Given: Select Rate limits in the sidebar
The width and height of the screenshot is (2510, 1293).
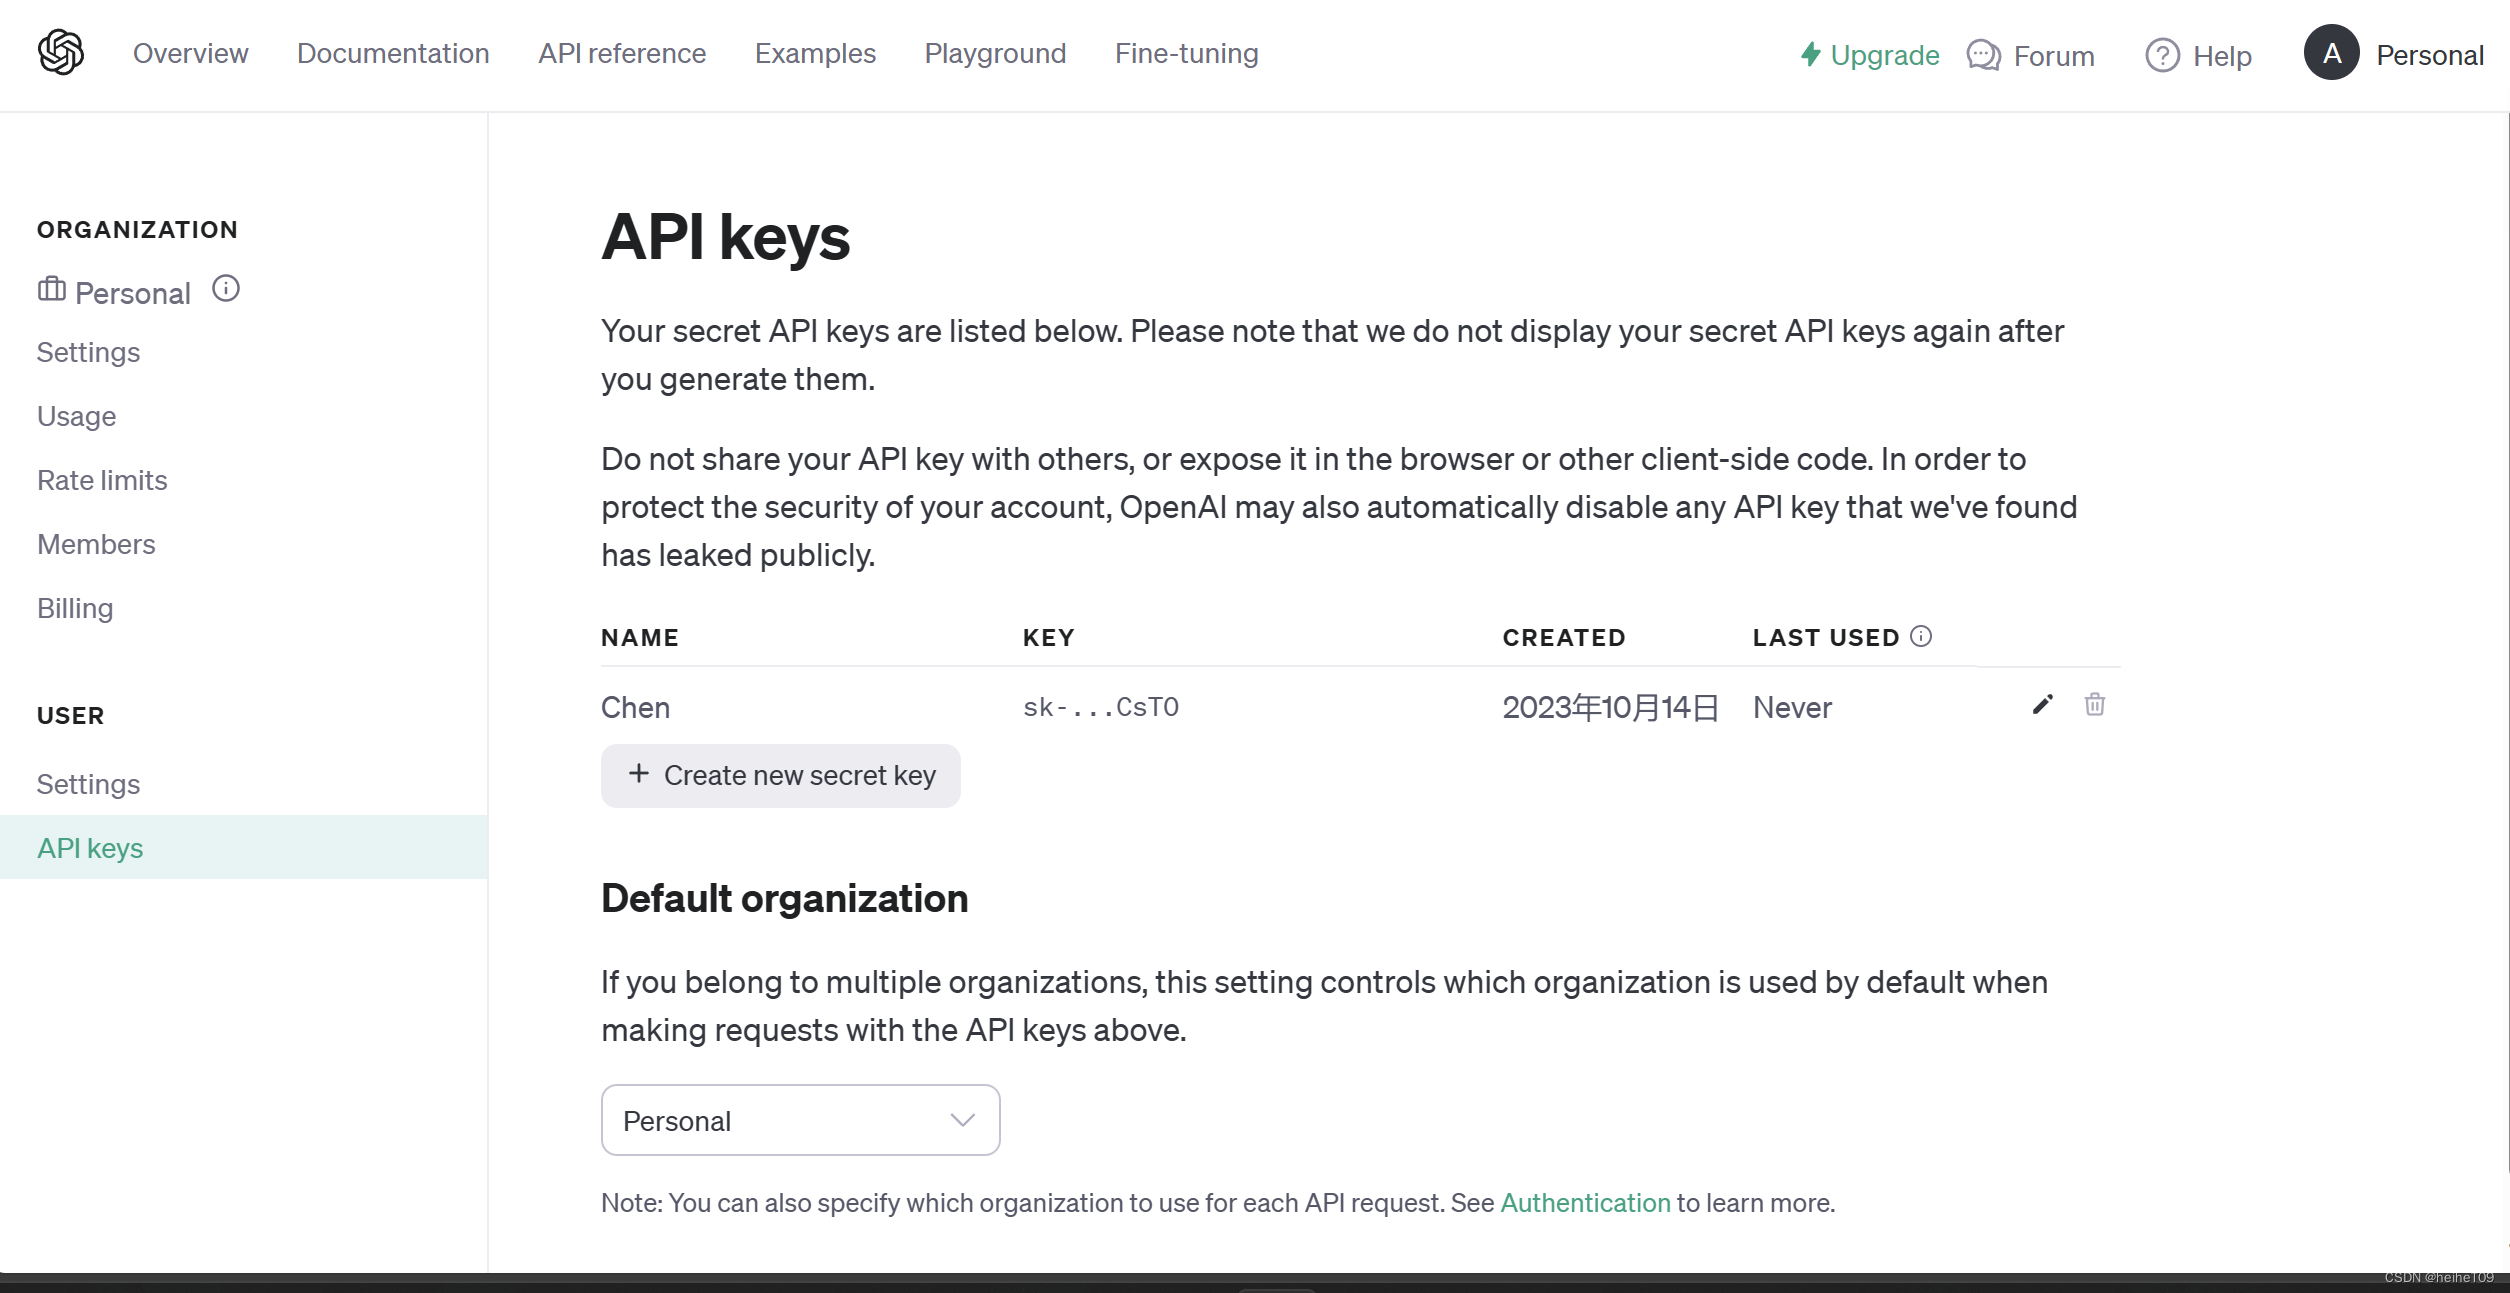Looking at the screenshot, I should [102, 480].
